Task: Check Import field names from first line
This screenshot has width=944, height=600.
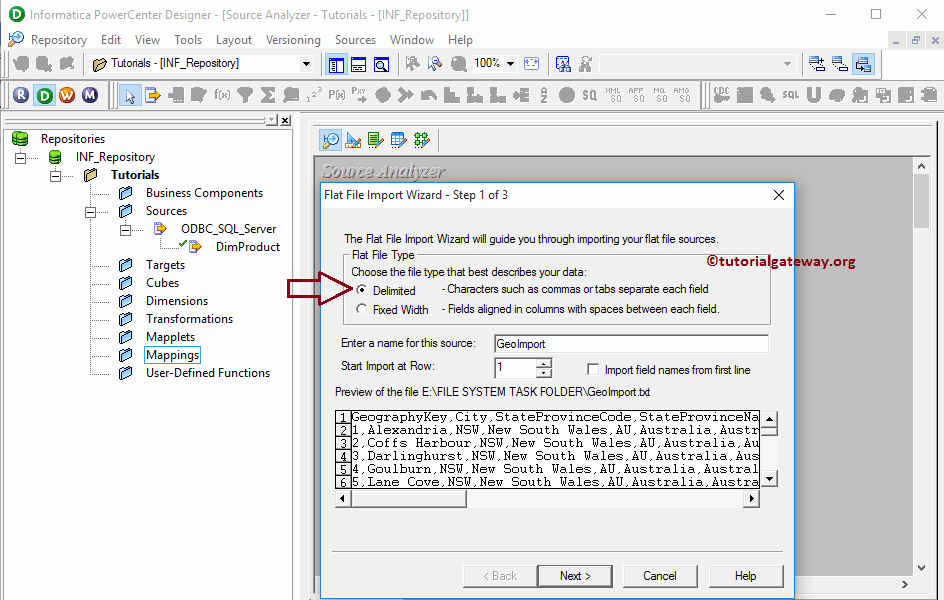Action: (x=593, y=370)
